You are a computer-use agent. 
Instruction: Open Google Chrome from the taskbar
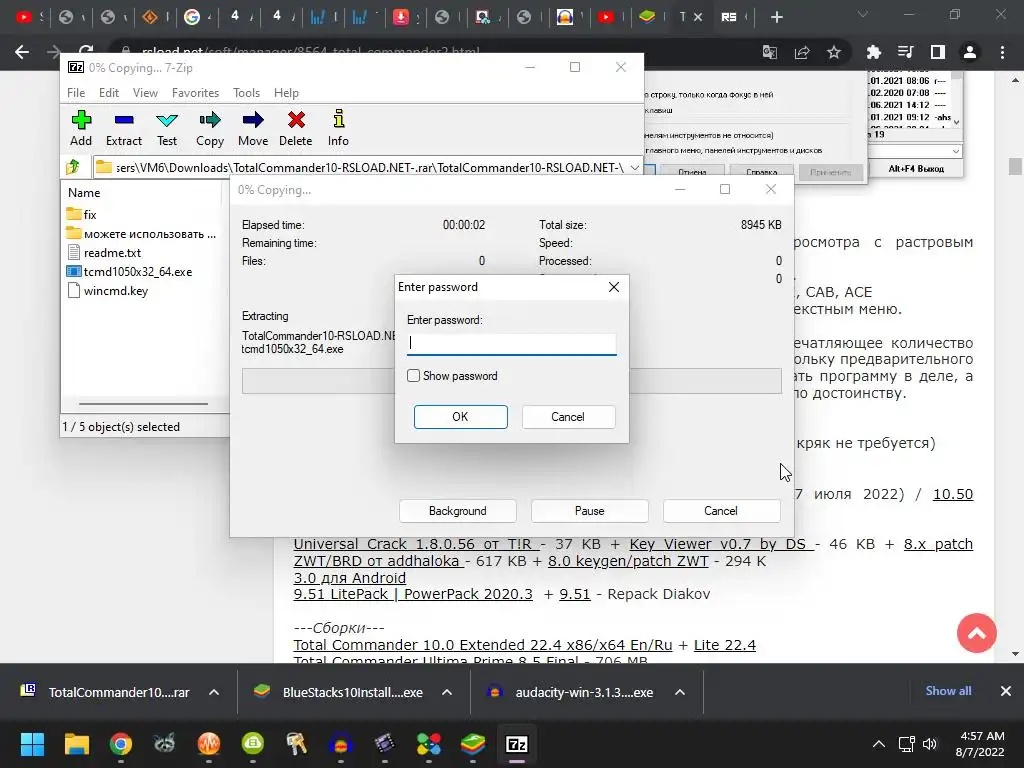tap(121, 744)
